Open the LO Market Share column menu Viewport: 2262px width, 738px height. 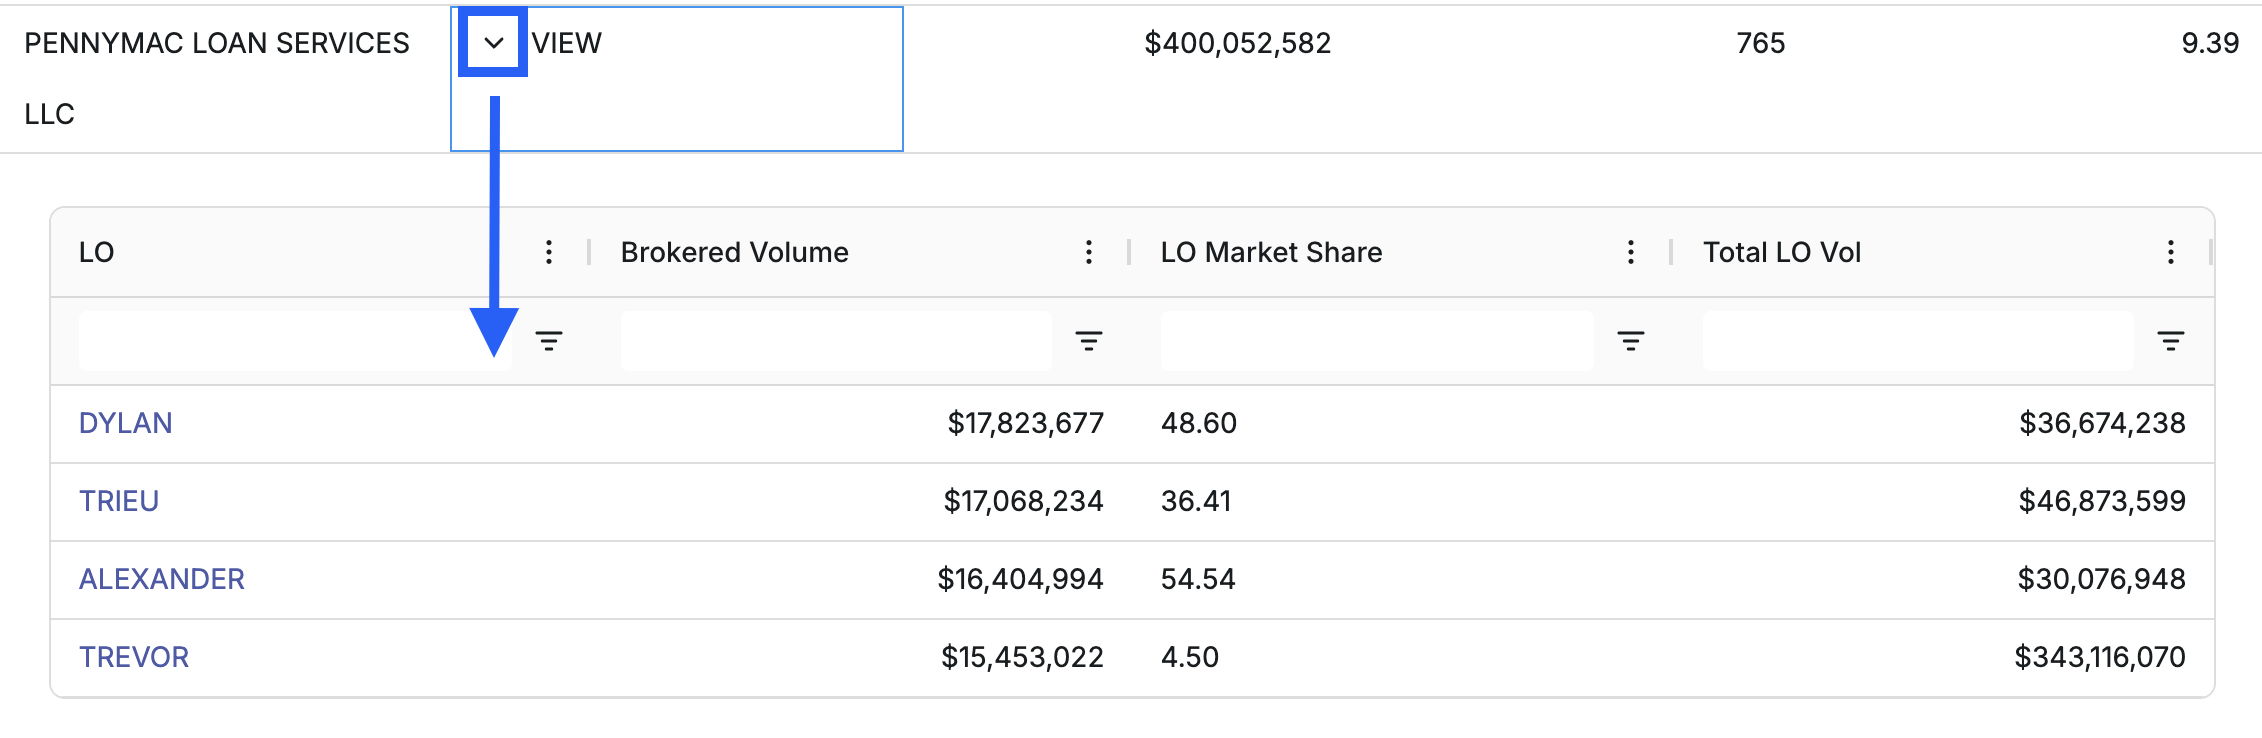point(1631,252)
